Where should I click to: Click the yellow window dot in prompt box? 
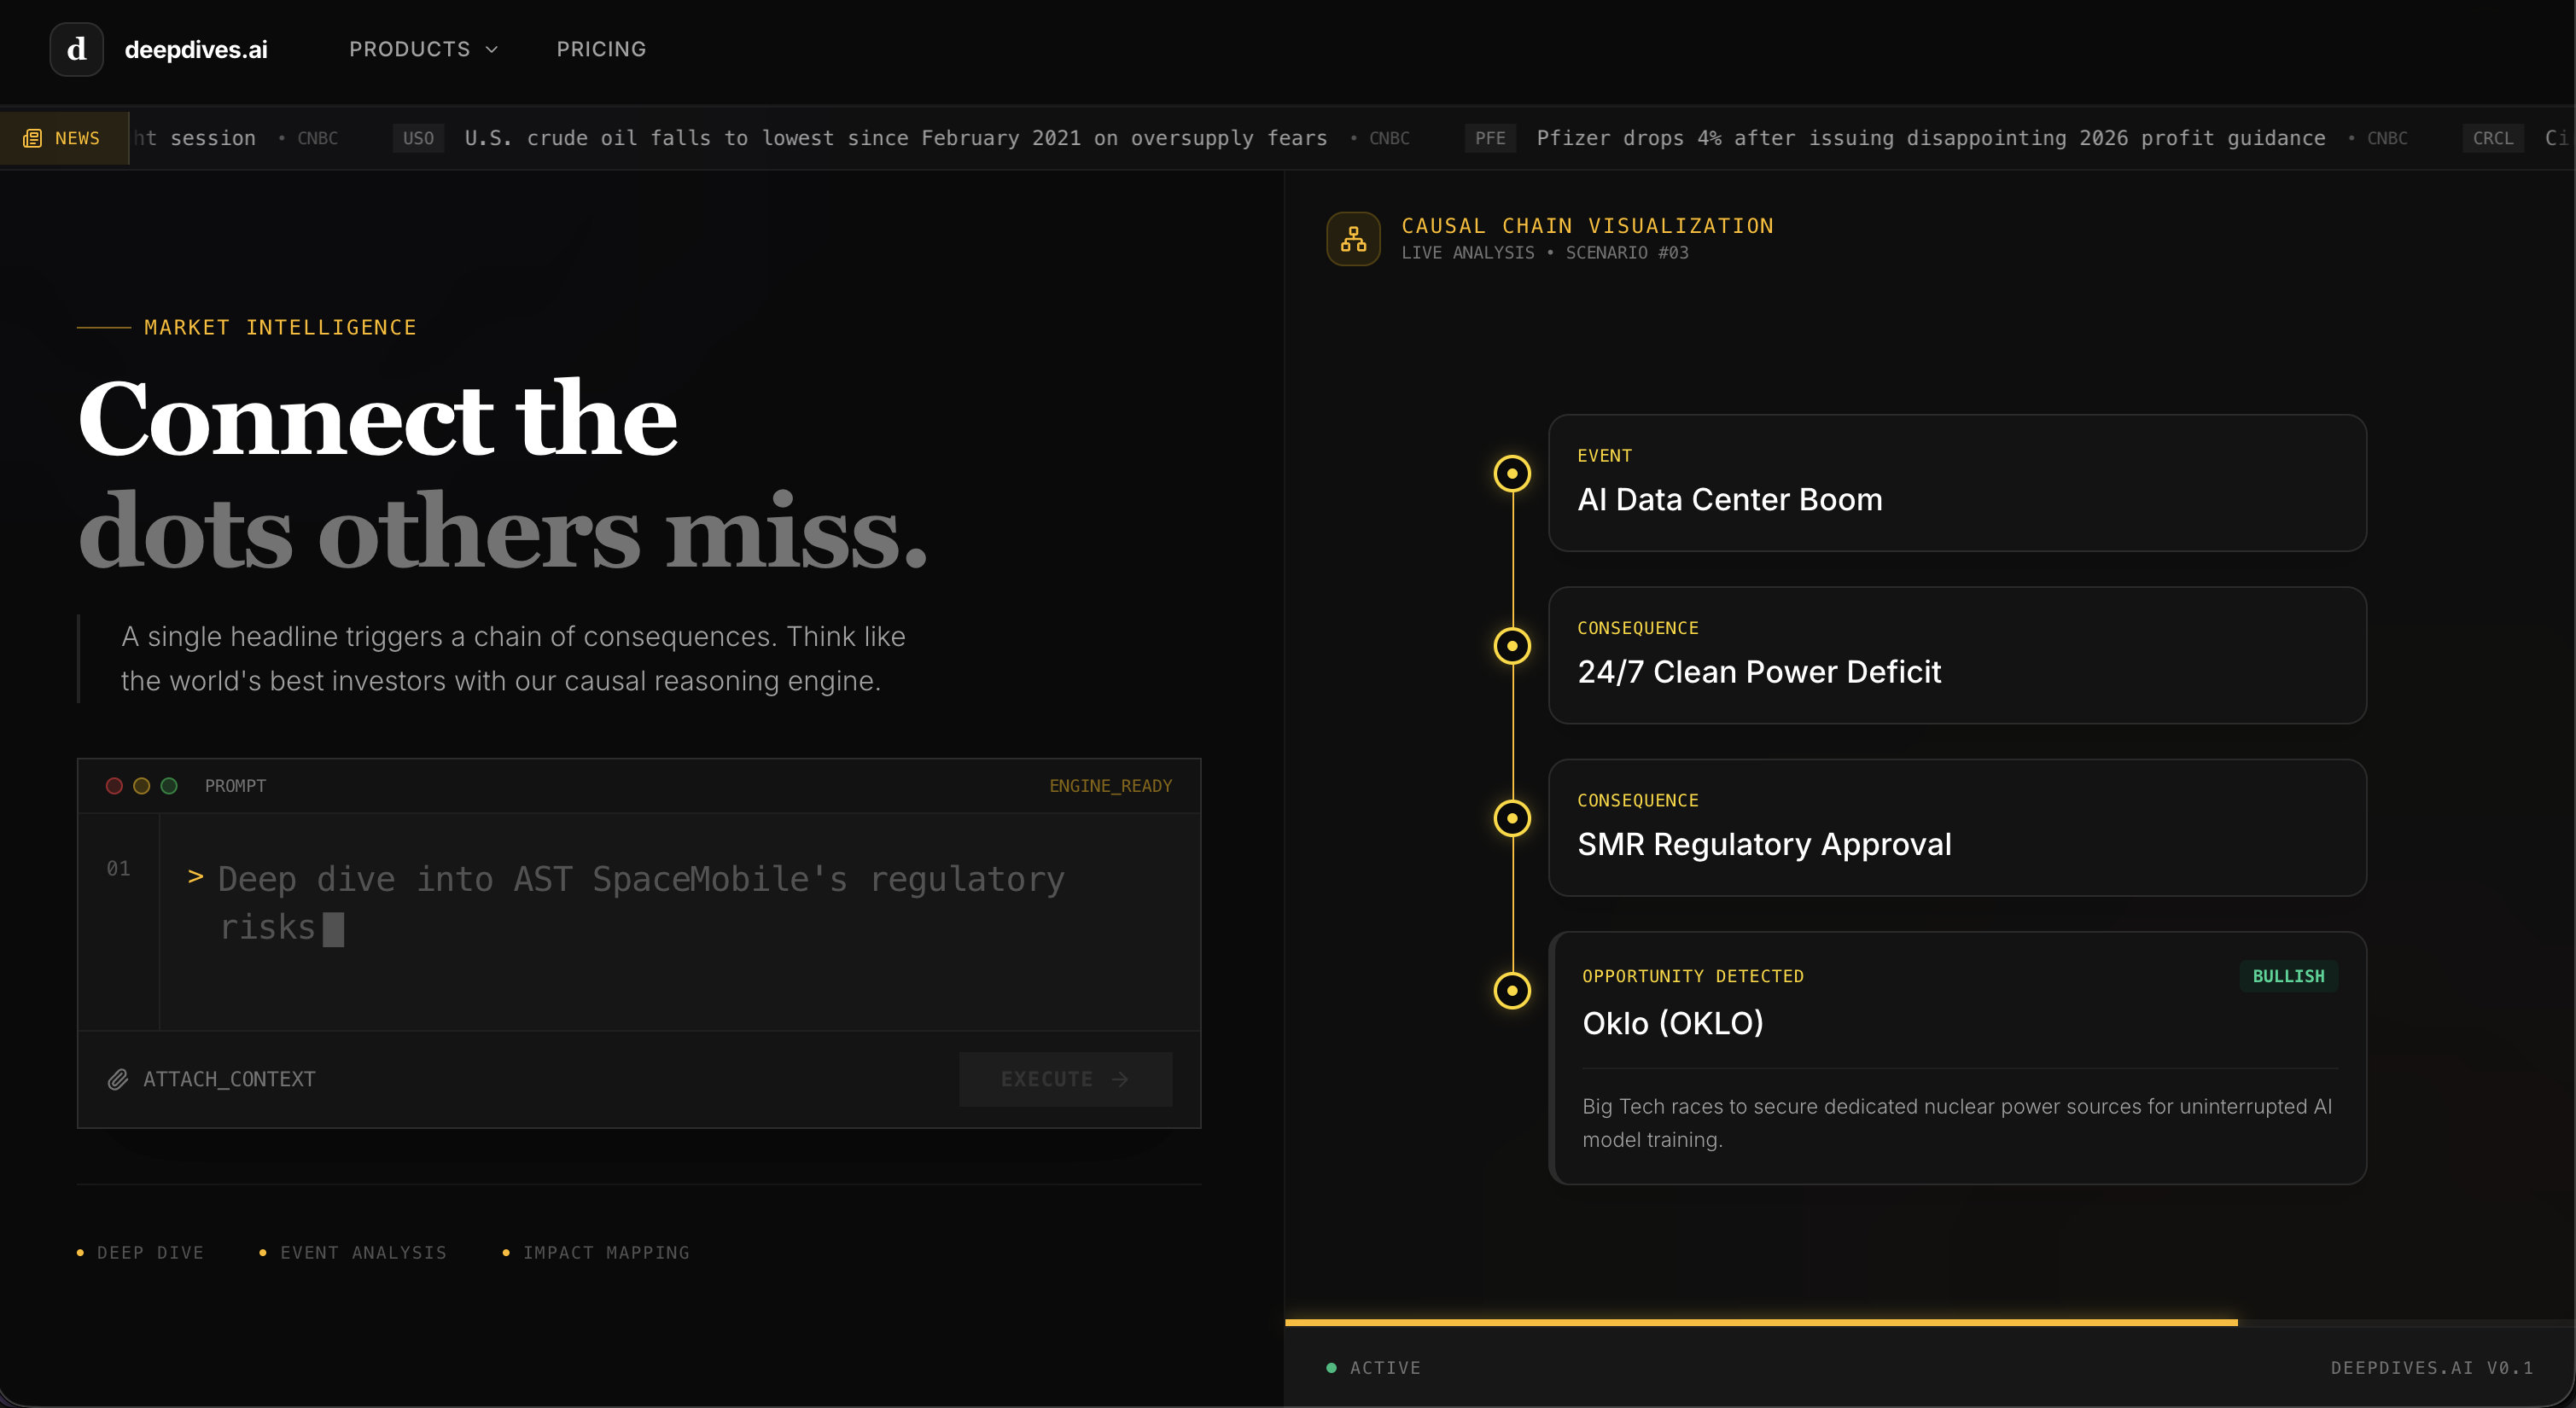tap(142, 786)
